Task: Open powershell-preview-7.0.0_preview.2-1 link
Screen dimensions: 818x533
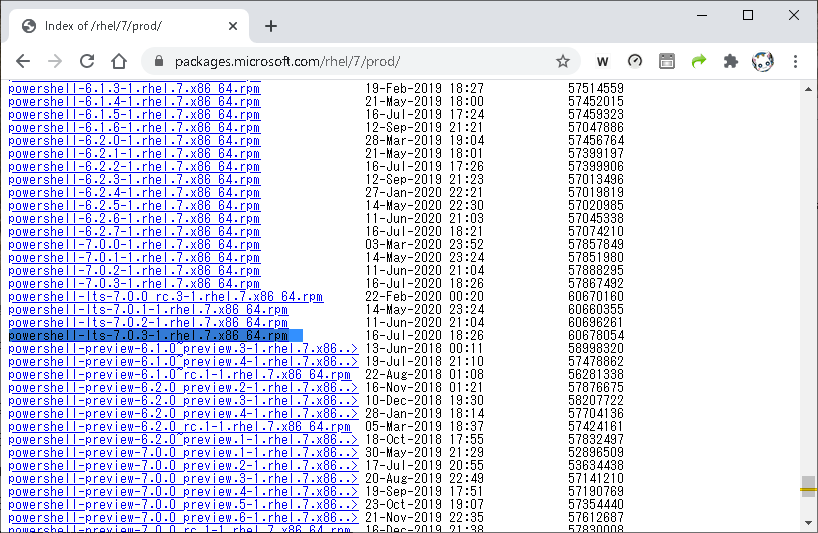Action: (183, 466)
